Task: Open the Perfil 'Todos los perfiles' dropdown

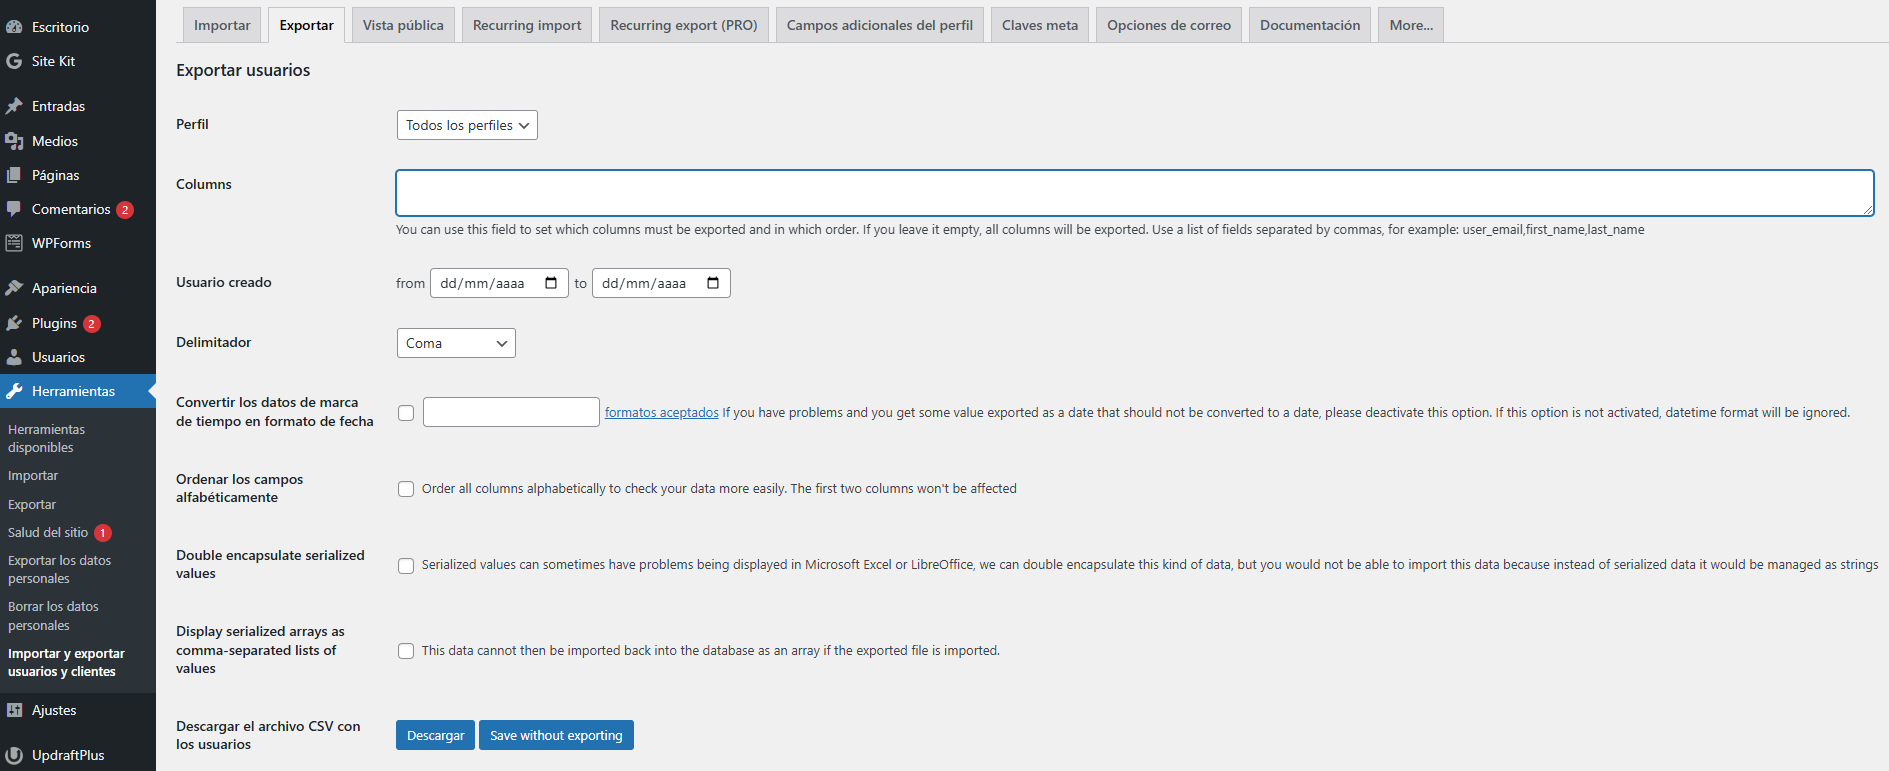Action: pyautogui.click(x=467, y=125)
